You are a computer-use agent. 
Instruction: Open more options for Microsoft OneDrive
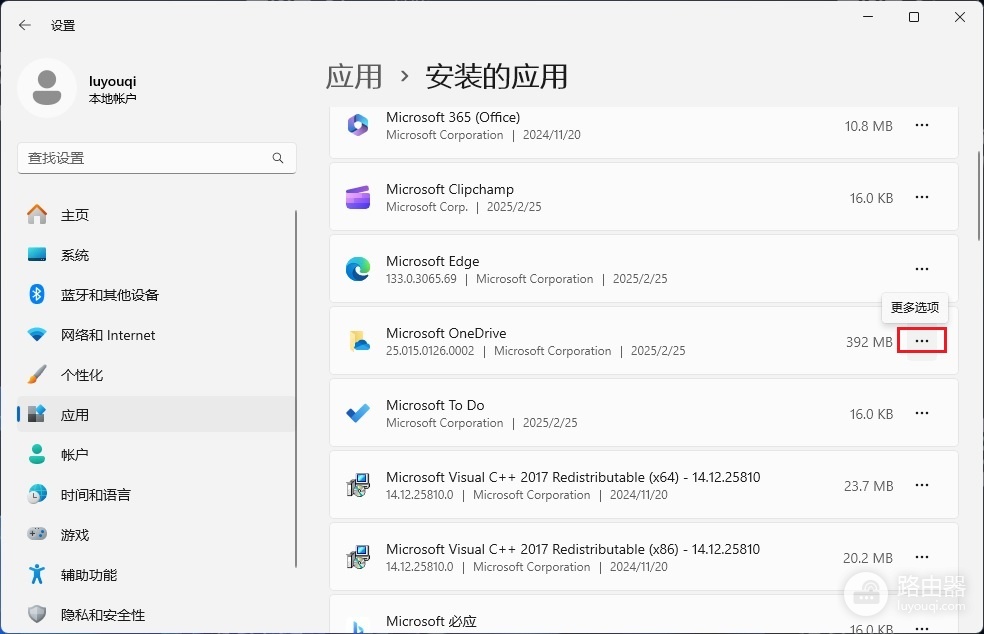click(x=922, y=341)
